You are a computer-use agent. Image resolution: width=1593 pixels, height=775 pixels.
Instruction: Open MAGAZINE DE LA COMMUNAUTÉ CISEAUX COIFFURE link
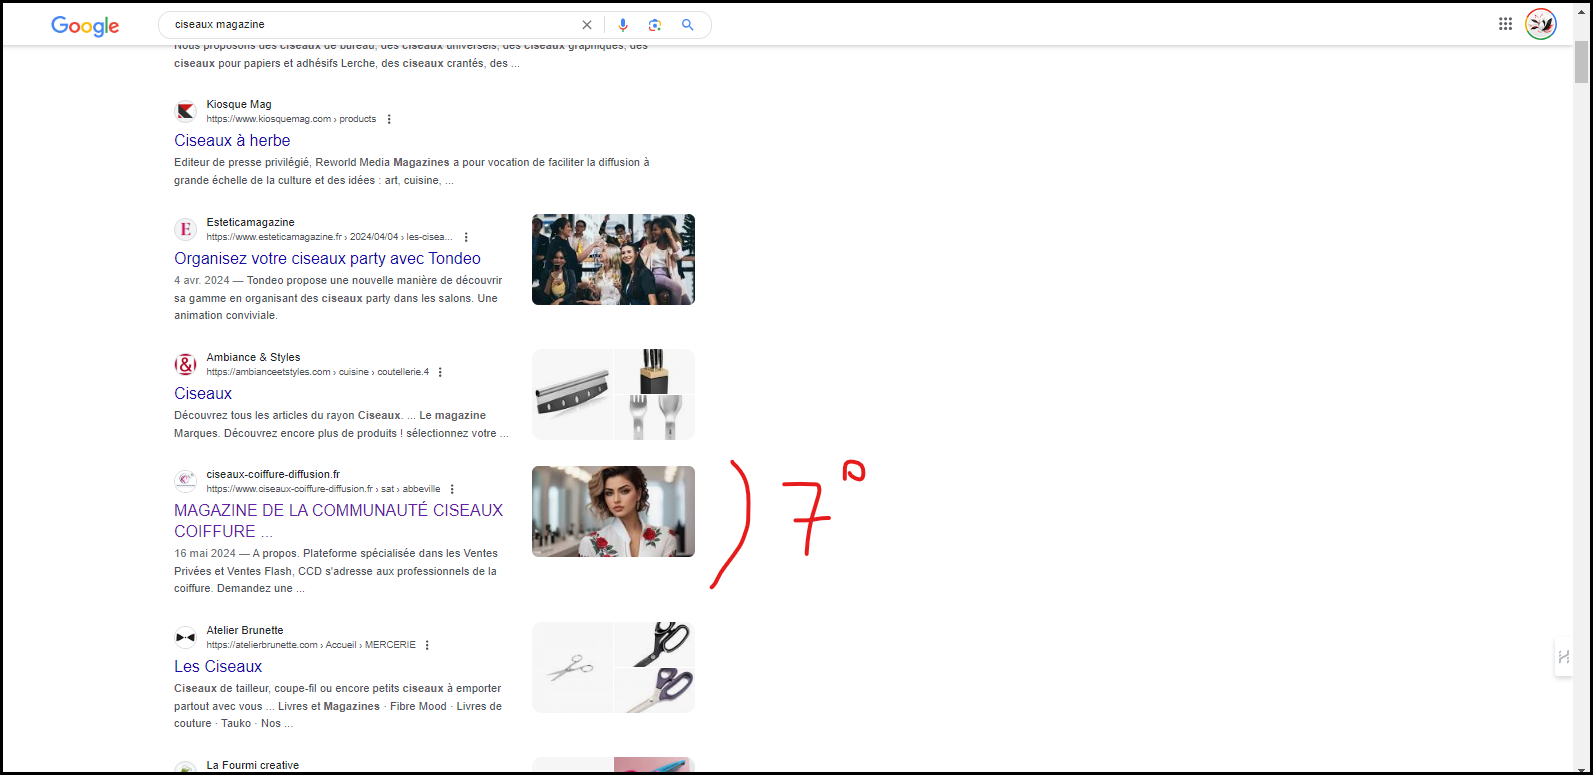click(x=338, y=521)
